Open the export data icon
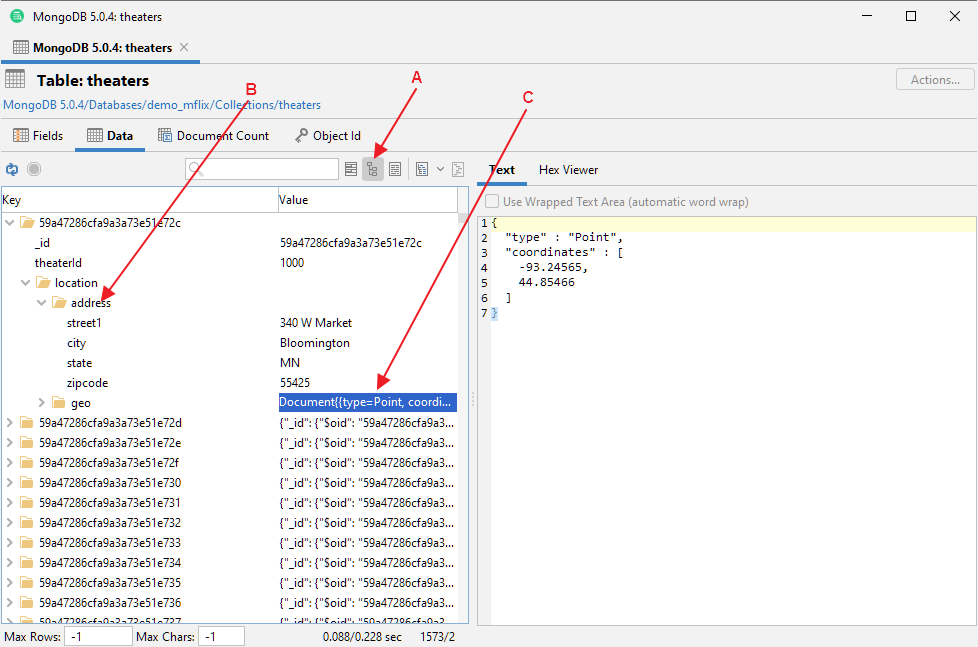 pos(421,169)
